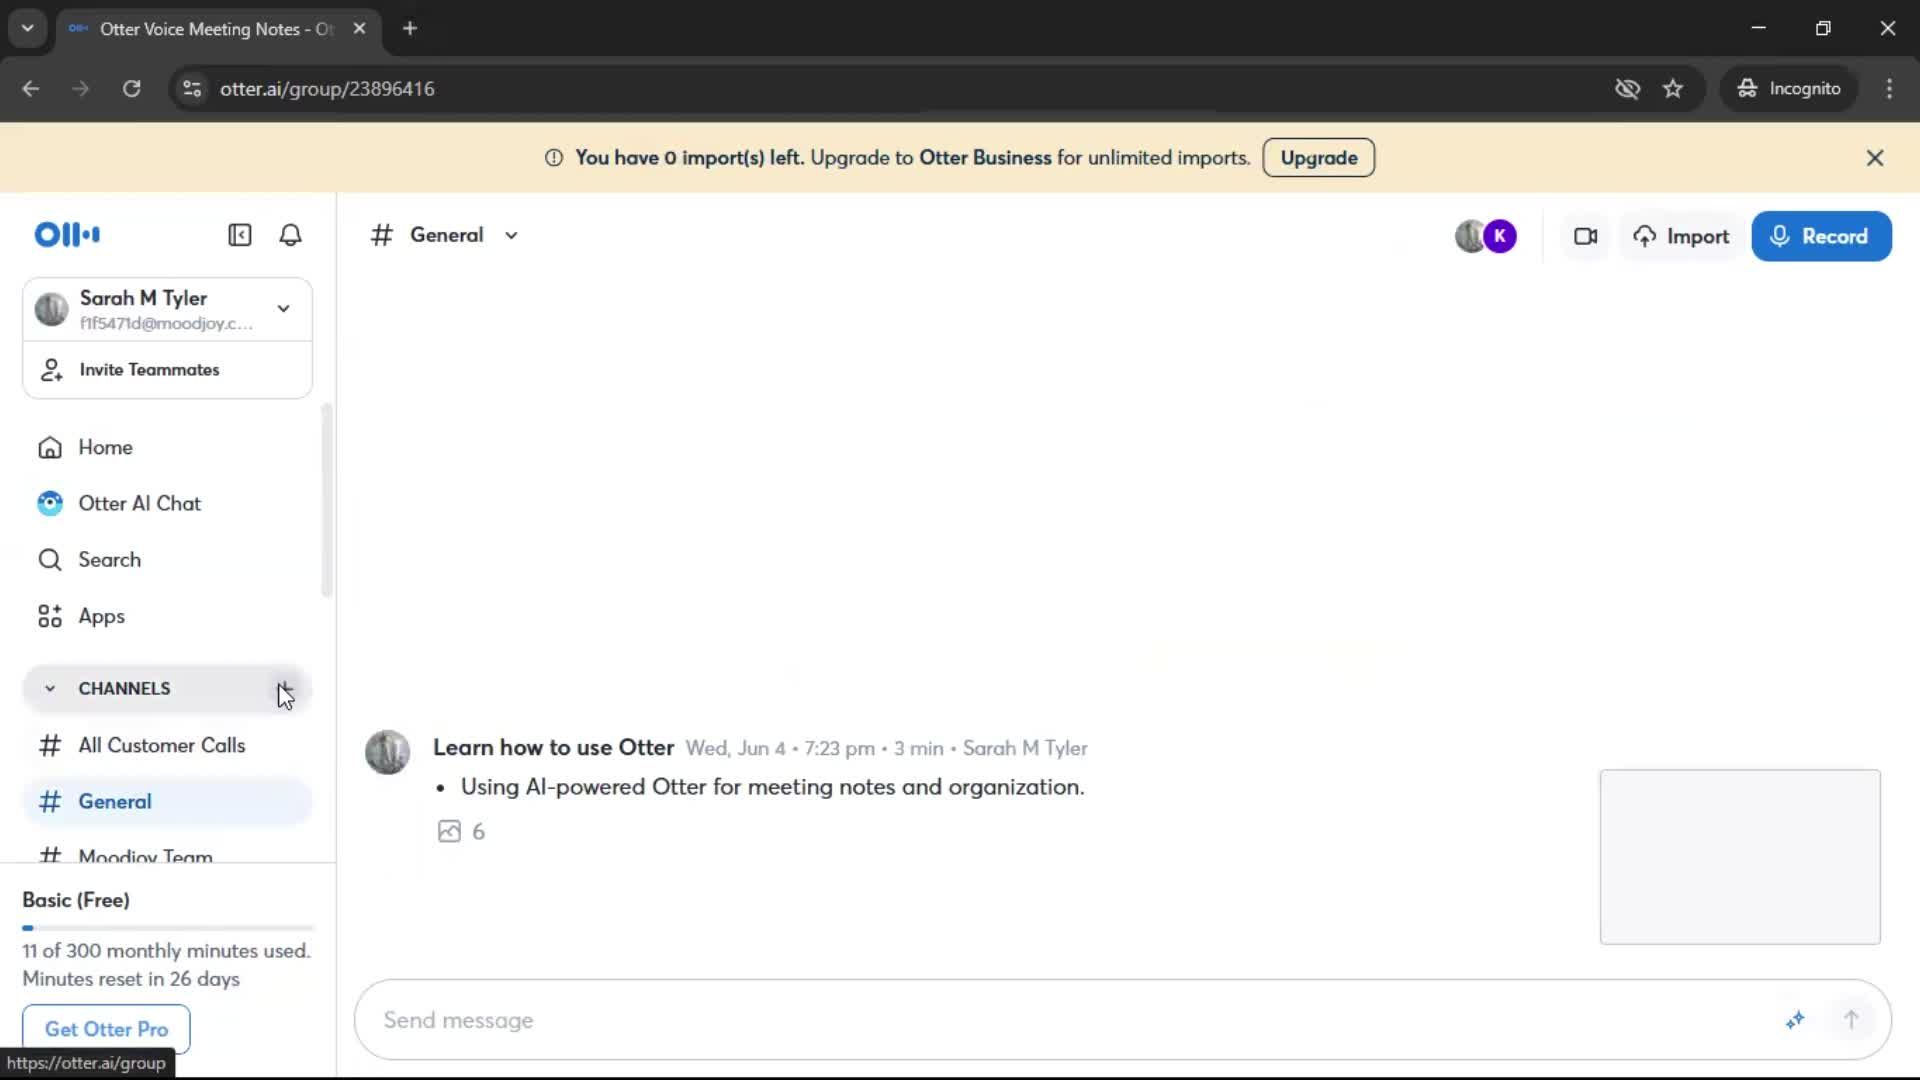Open Otter AI Chat
Viewport: 1920px width, 1080px height.
click(x=167, y=503)
